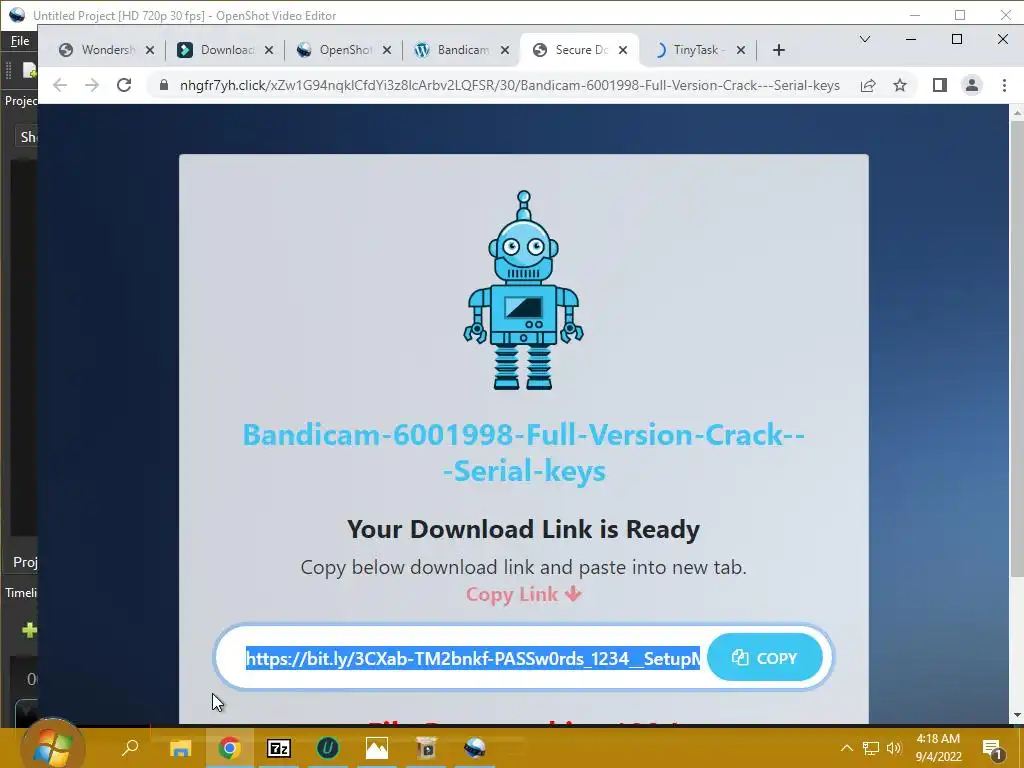Screen dimensions: 1024x768
Task: Open Chrome three-dot menu
Action: tap(1004, 86)
